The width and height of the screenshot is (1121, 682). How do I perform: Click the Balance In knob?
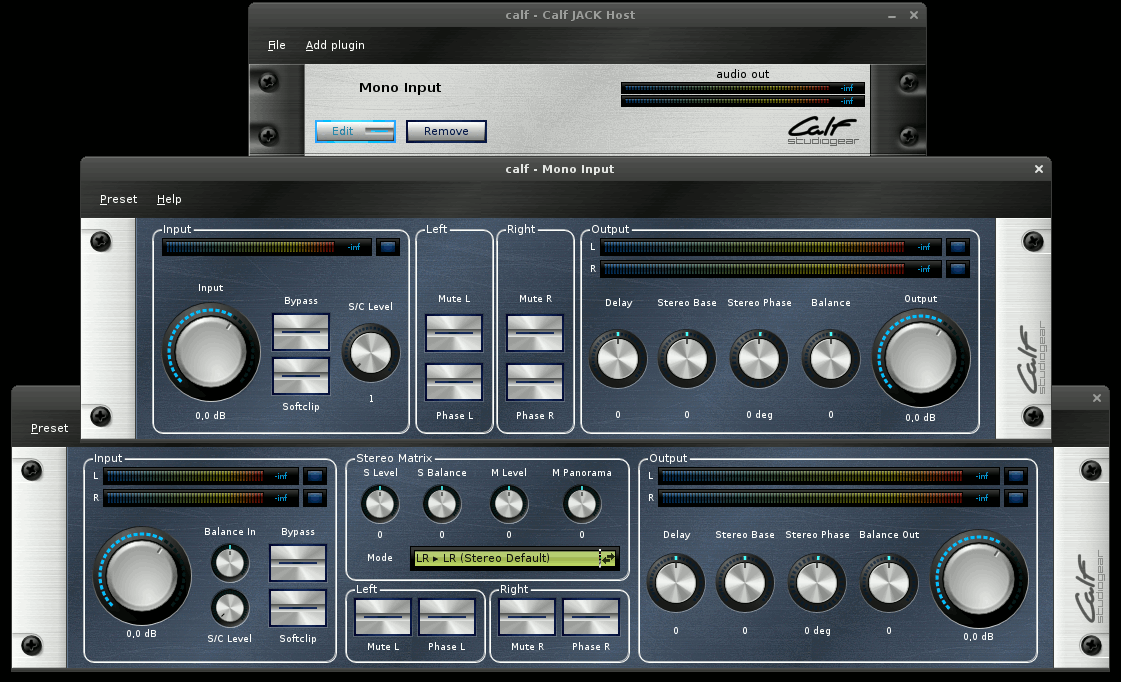coord(229,563)
